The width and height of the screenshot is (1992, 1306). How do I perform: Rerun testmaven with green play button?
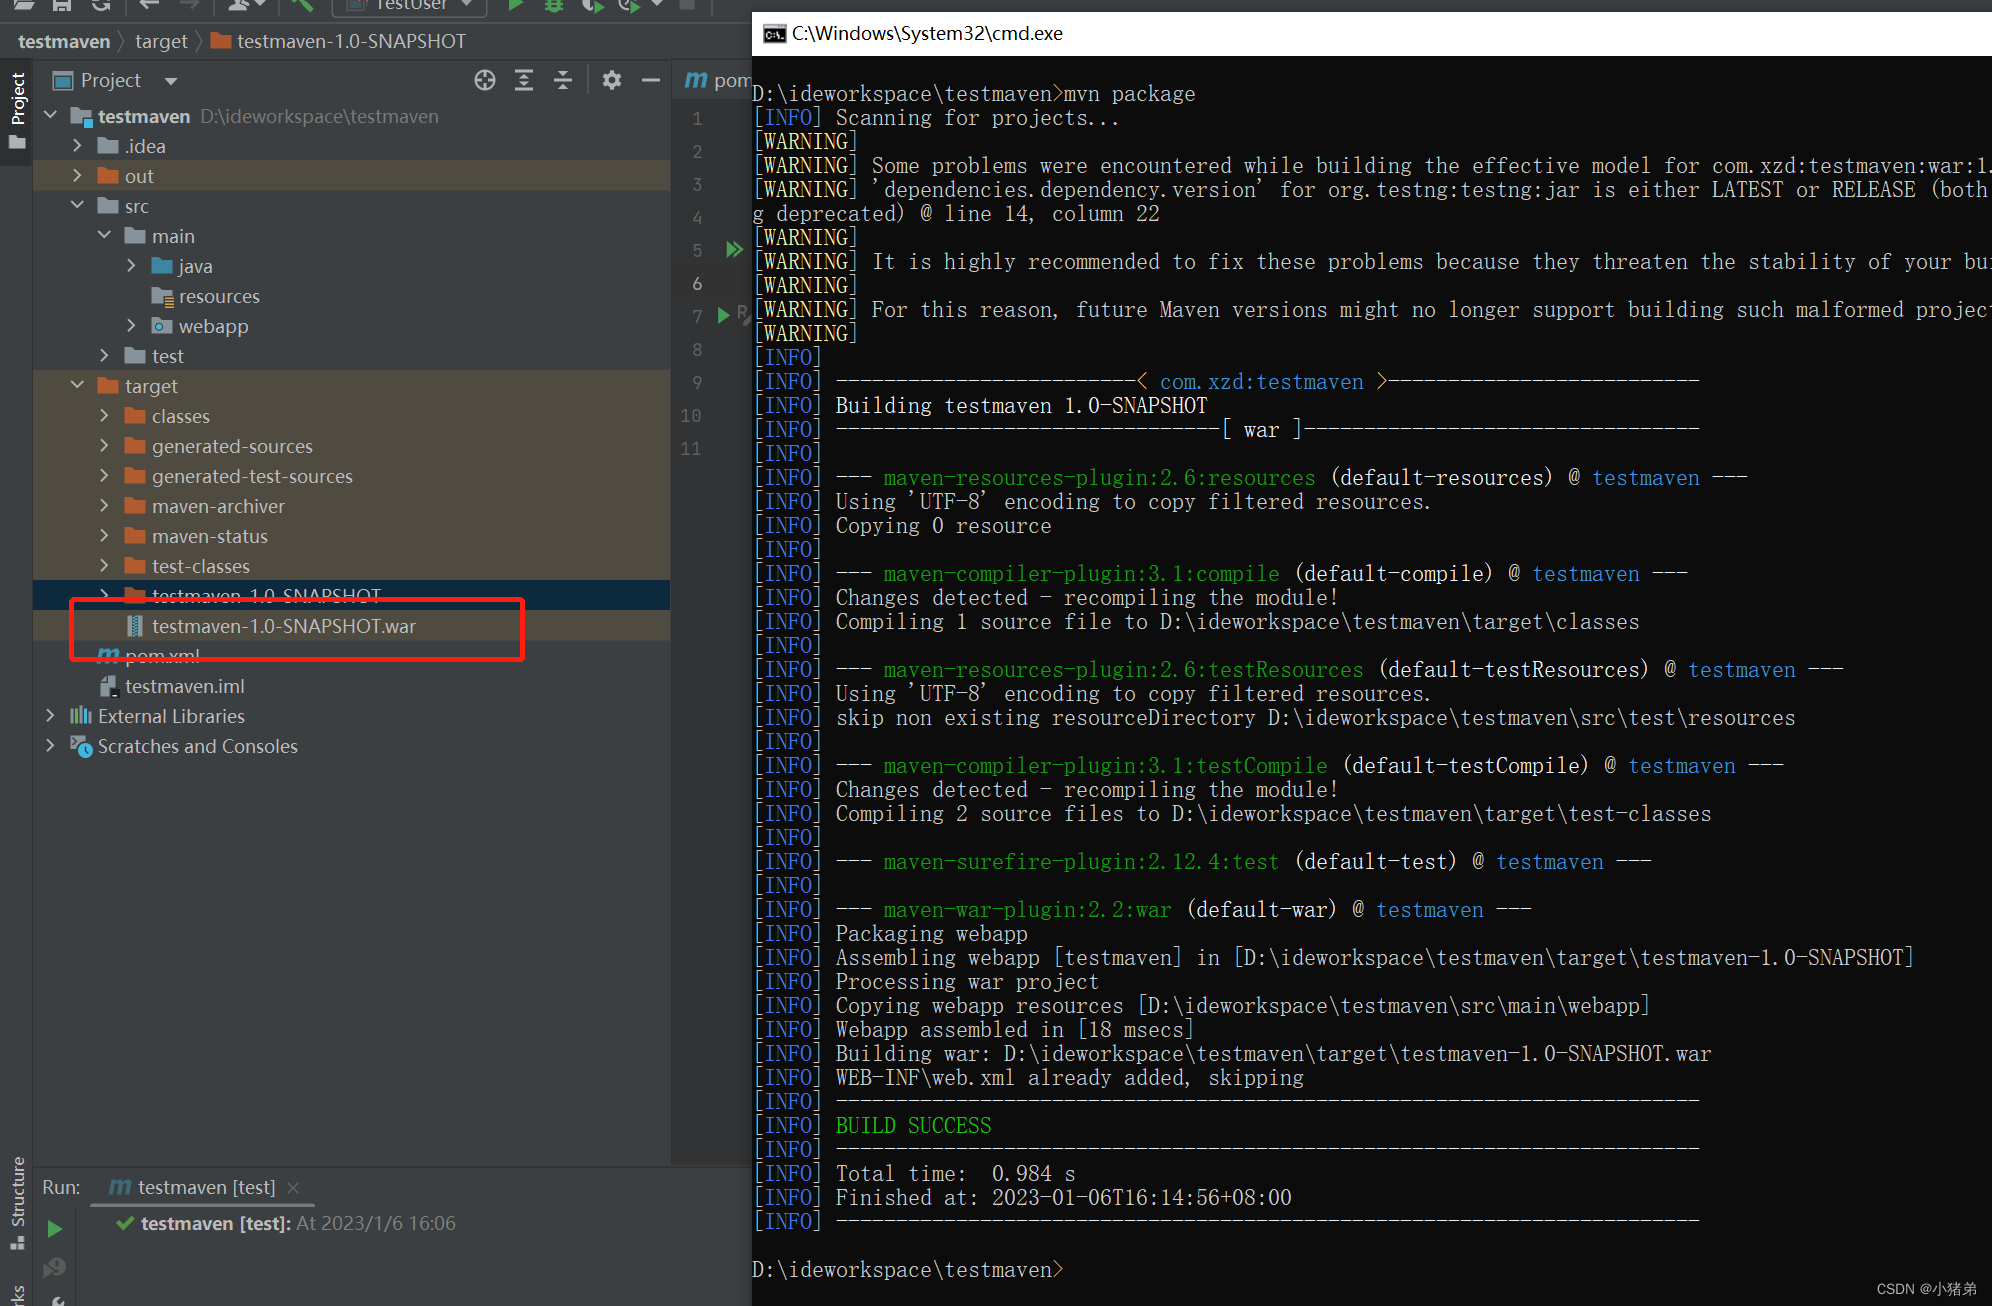point(55,1228)
